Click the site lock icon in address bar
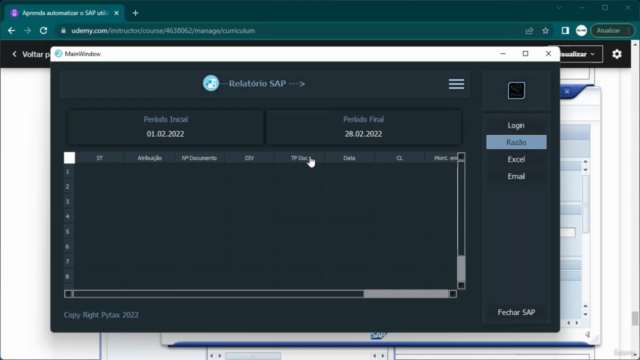The height and width of the screenshot is (360, 640). (x=63, y=31)
